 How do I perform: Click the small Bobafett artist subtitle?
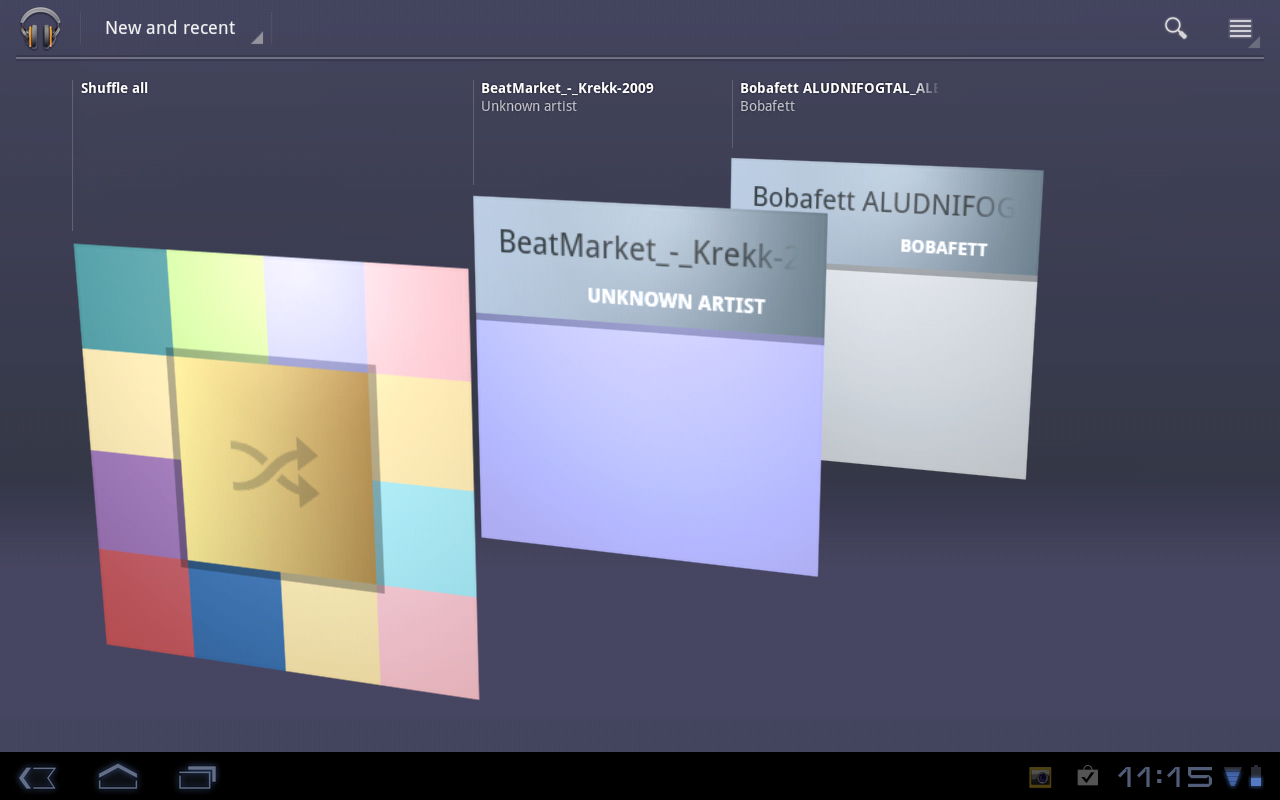click(767, 106)
